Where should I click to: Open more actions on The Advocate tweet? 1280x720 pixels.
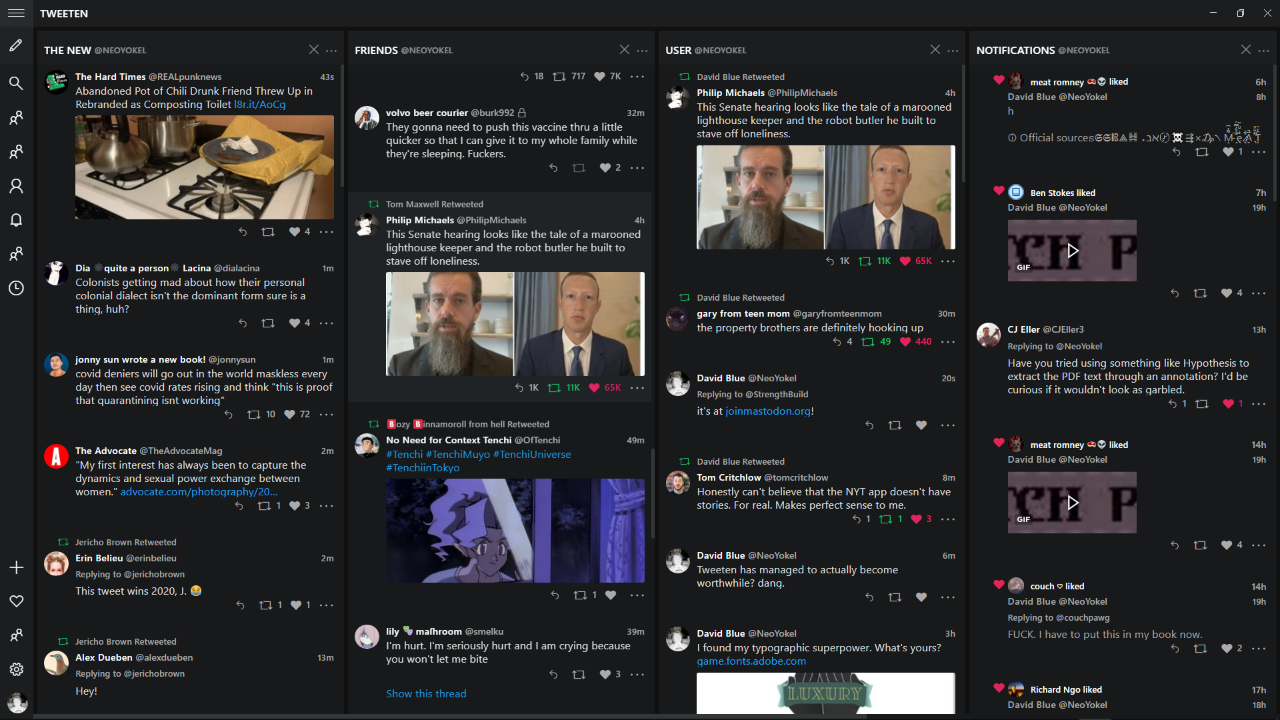tap(326, 506)
